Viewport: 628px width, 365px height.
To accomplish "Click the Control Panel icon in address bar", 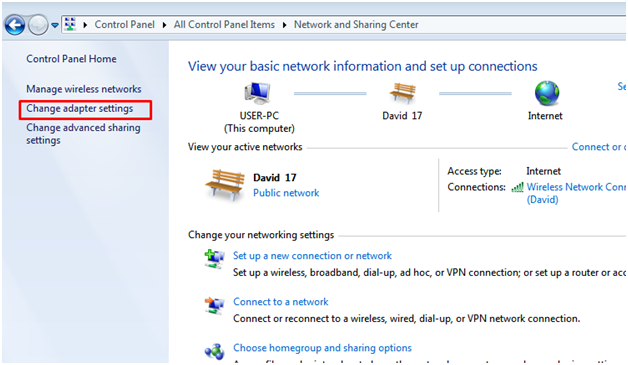I will pos(70,24).
